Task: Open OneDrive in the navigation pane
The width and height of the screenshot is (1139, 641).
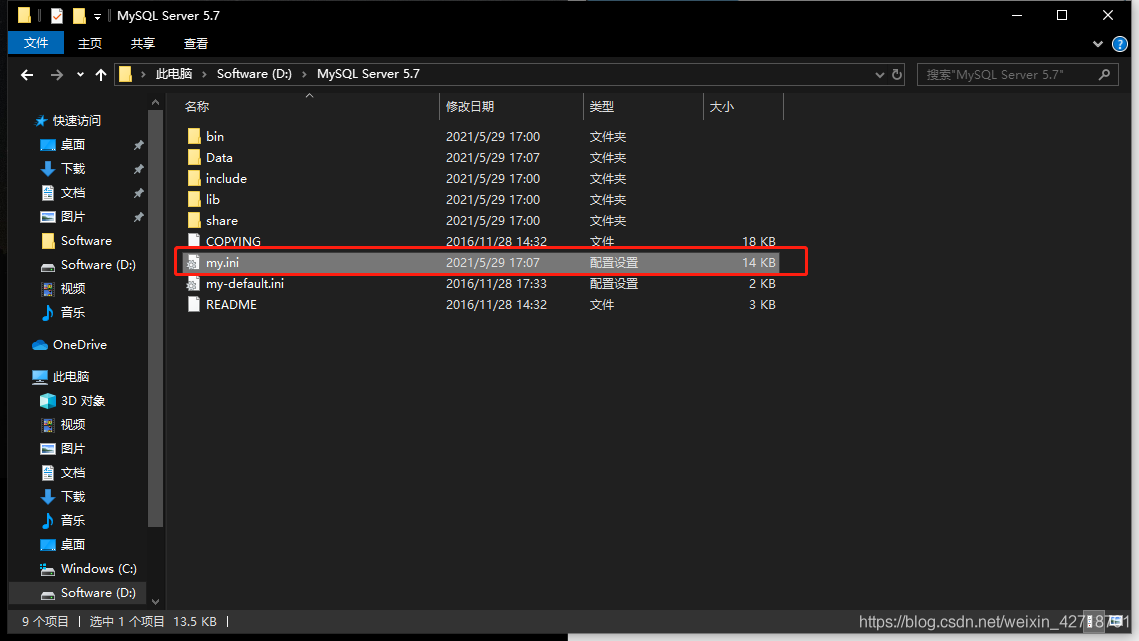Action: 80,344
